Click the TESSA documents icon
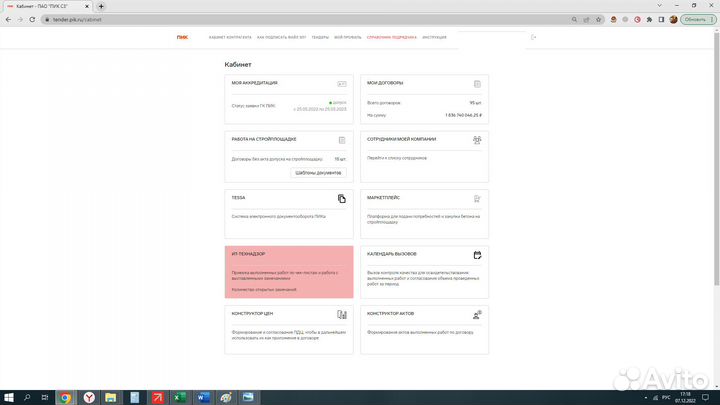 tap(342, 198)
